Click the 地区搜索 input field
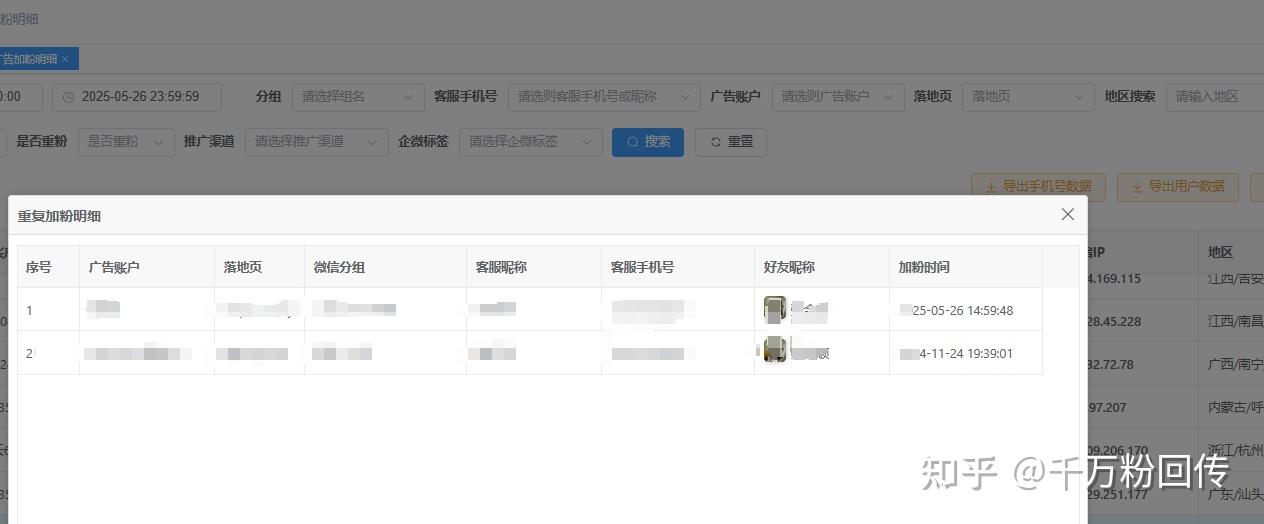This screenshot has width=1264, height=524. (1215, 97)
